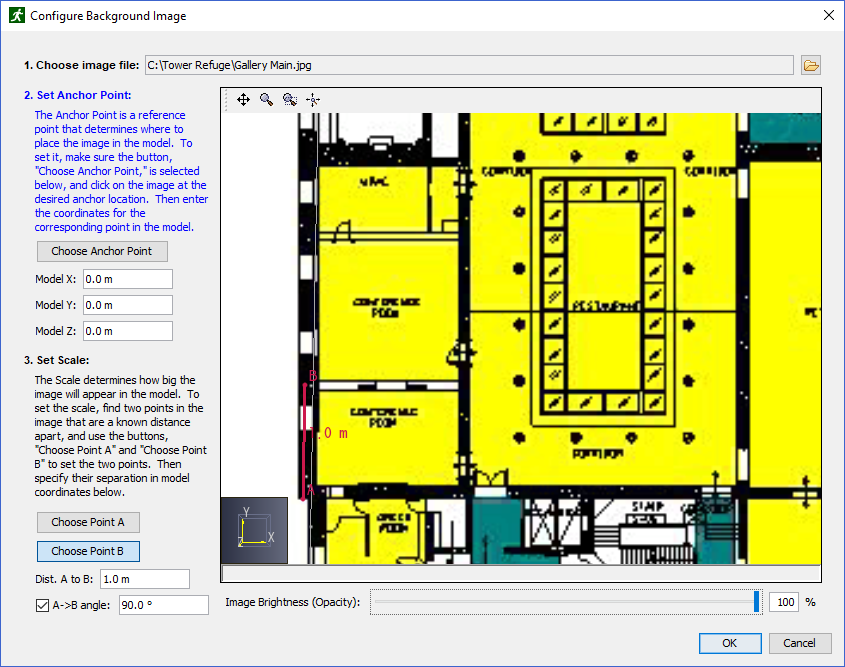Click the 'Model Y:' label
Image resolution: width=845 pixels, height=667 pixels.
[56, 305]
